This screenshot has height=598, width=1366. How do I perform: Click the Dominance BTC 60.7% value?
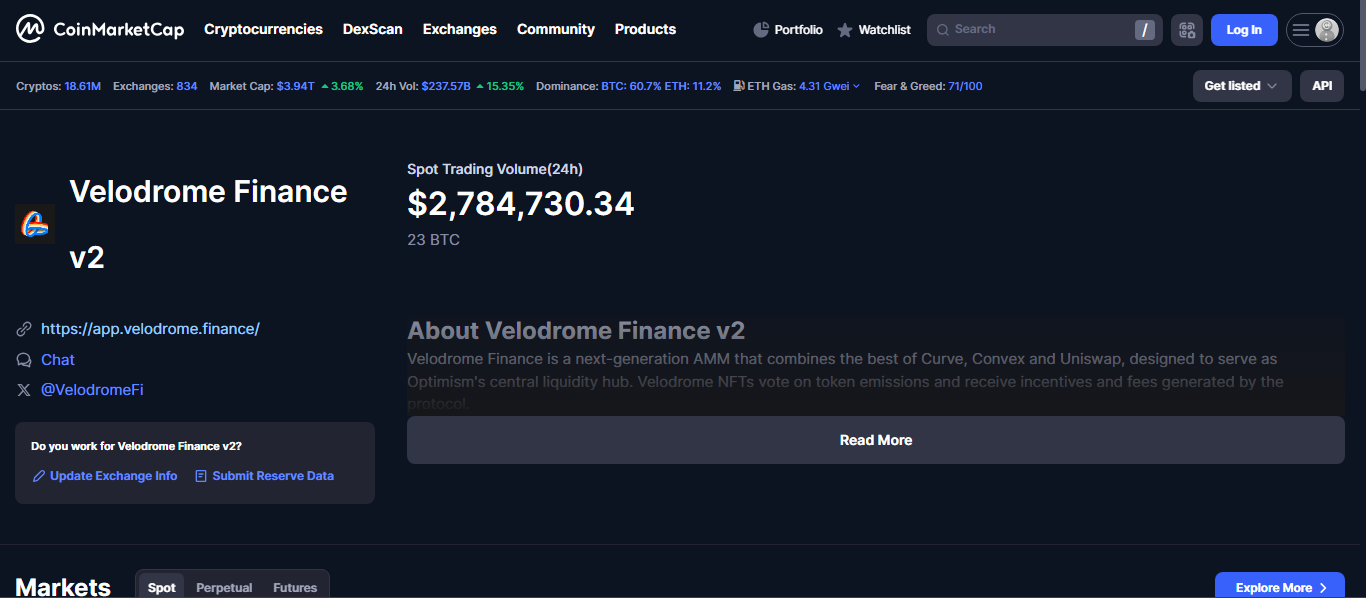point(630,86)
